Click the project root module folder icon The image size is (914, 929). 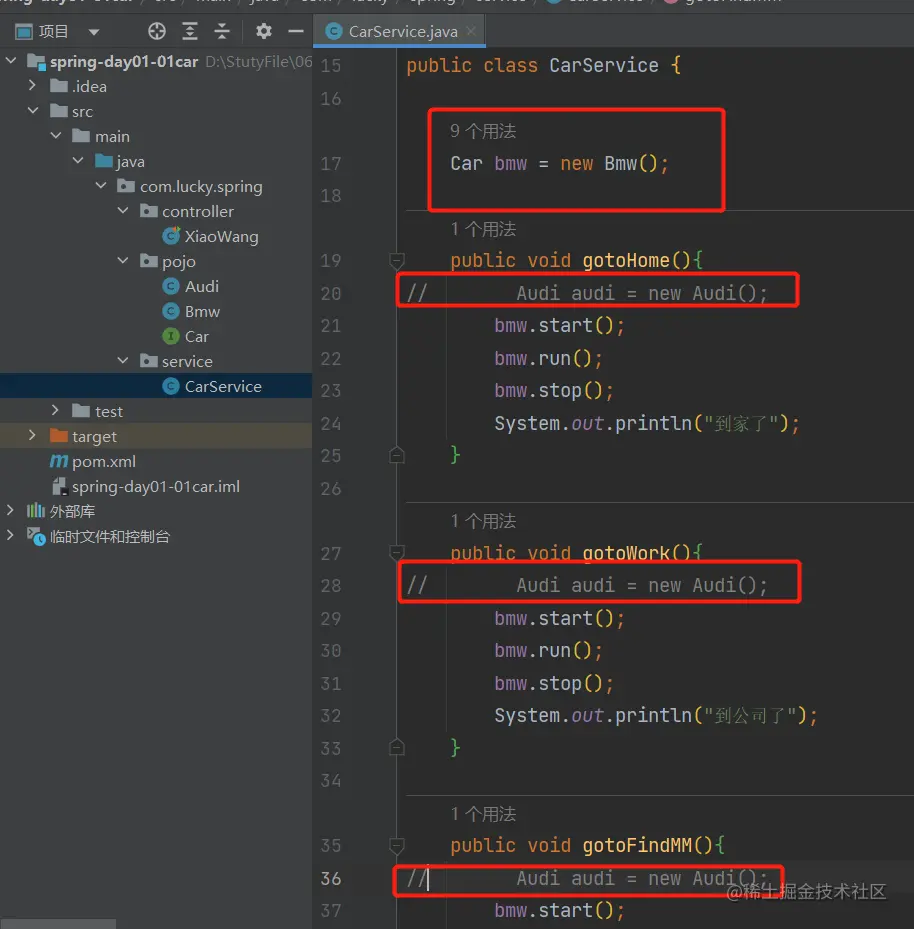tap(36, 62)
